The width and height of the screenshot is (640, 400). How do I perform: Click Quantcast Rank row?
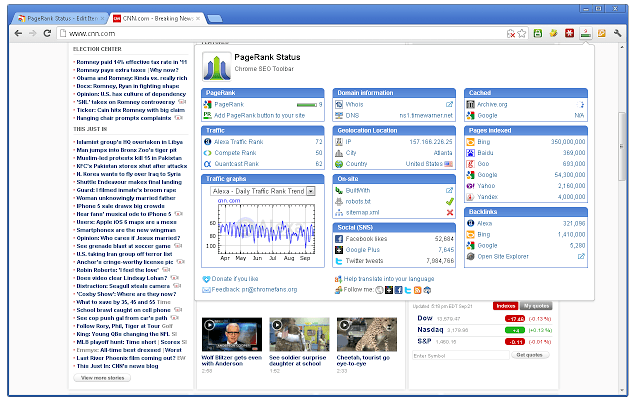(263, 164)
